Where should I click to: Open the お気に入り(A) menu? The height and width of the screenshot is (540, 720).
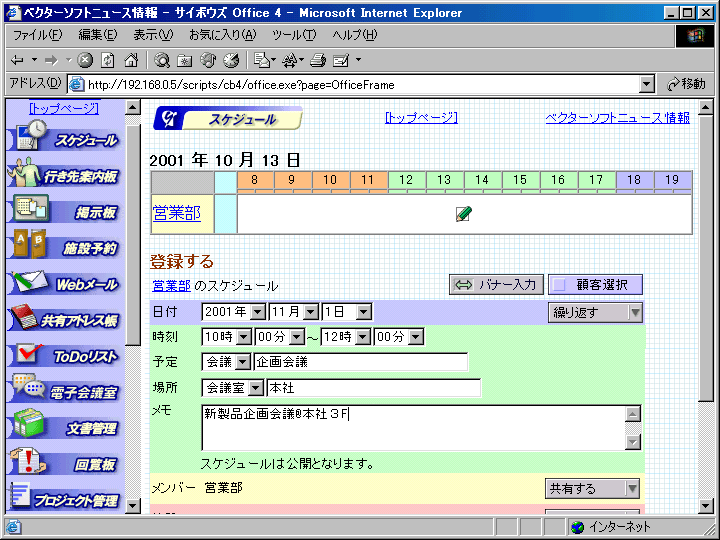pyautogui.click(x=223, y=35)
